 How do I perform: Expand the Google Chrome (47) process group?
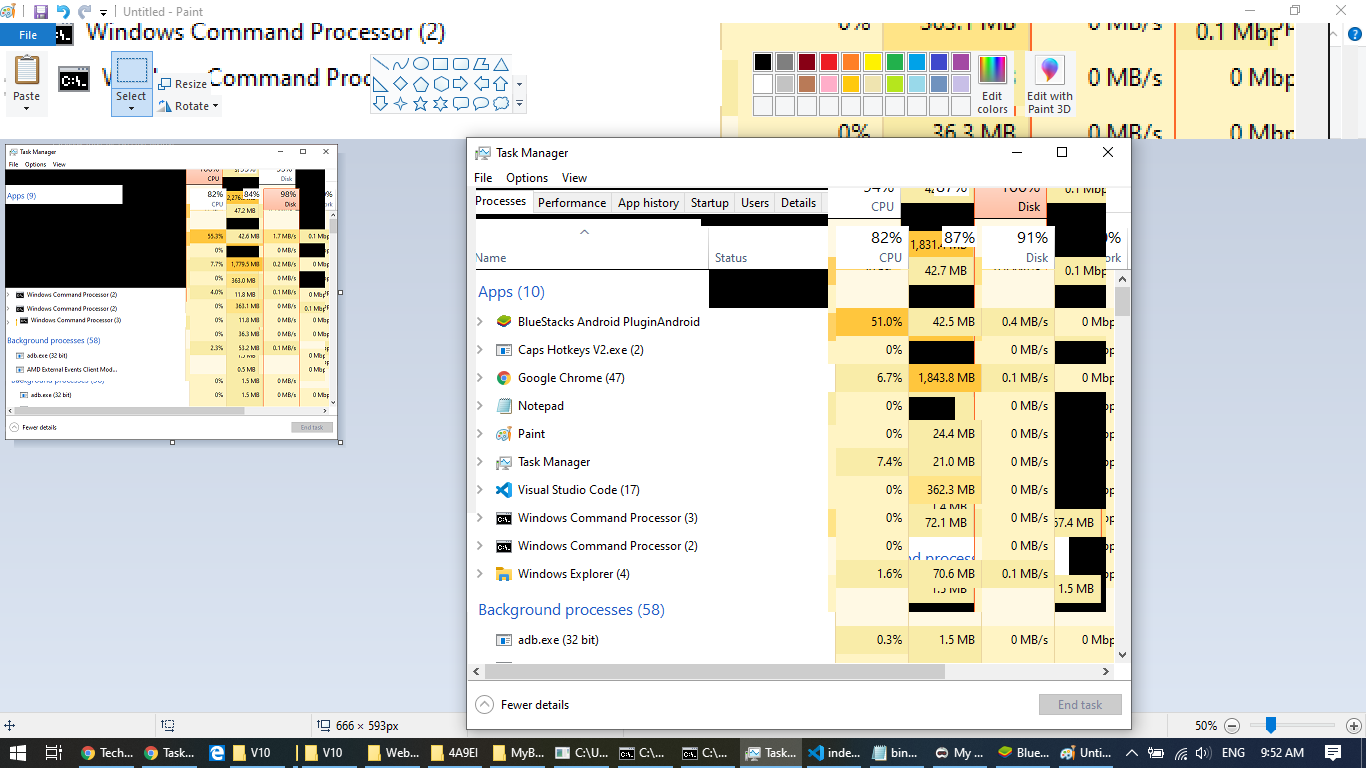tap(480, 378)
